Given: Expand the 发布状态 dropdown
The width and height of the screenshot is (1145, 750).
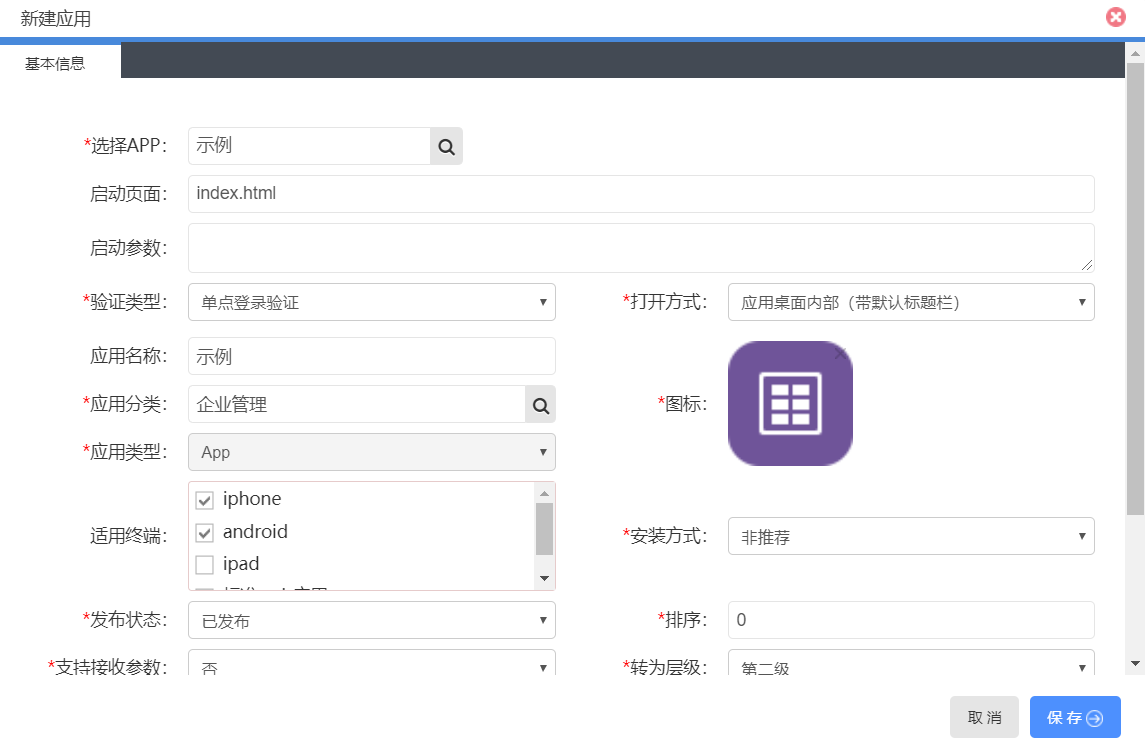Looking at the screenshot, I should (371, 620).
